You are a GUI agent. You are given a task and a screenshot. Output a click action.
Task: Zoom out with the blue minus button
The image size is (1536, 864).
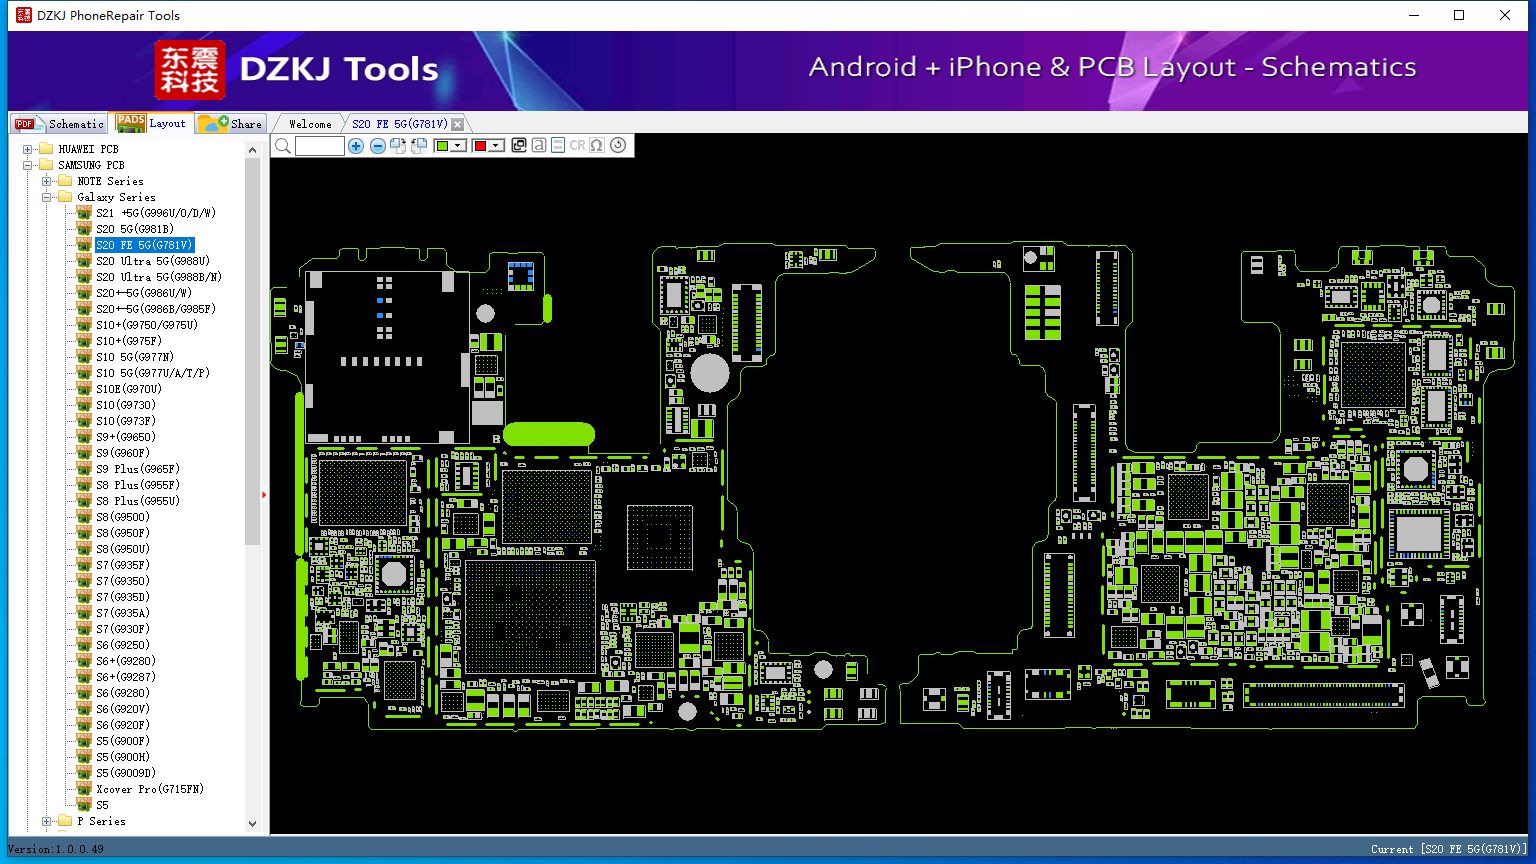377,146
